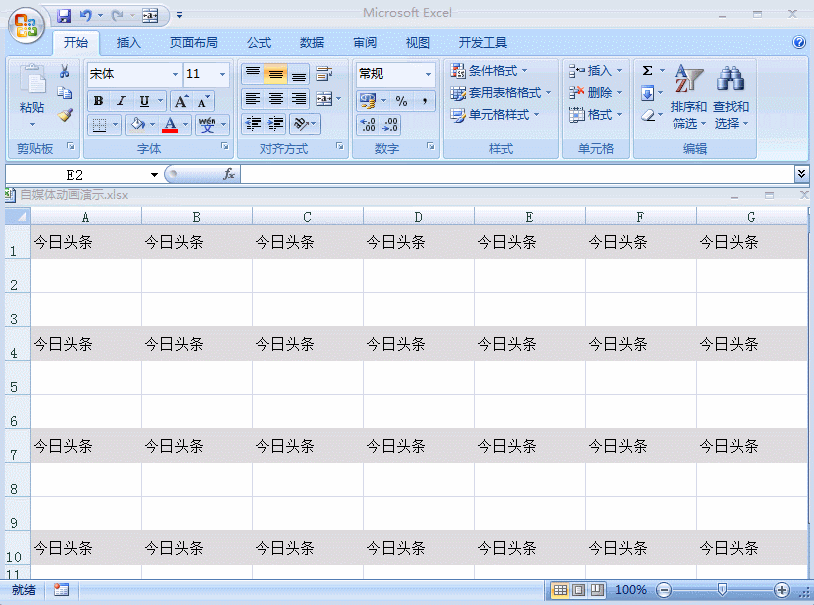
Task: Open the font name 宋体 dropdown
Action: tap(175, 74)
